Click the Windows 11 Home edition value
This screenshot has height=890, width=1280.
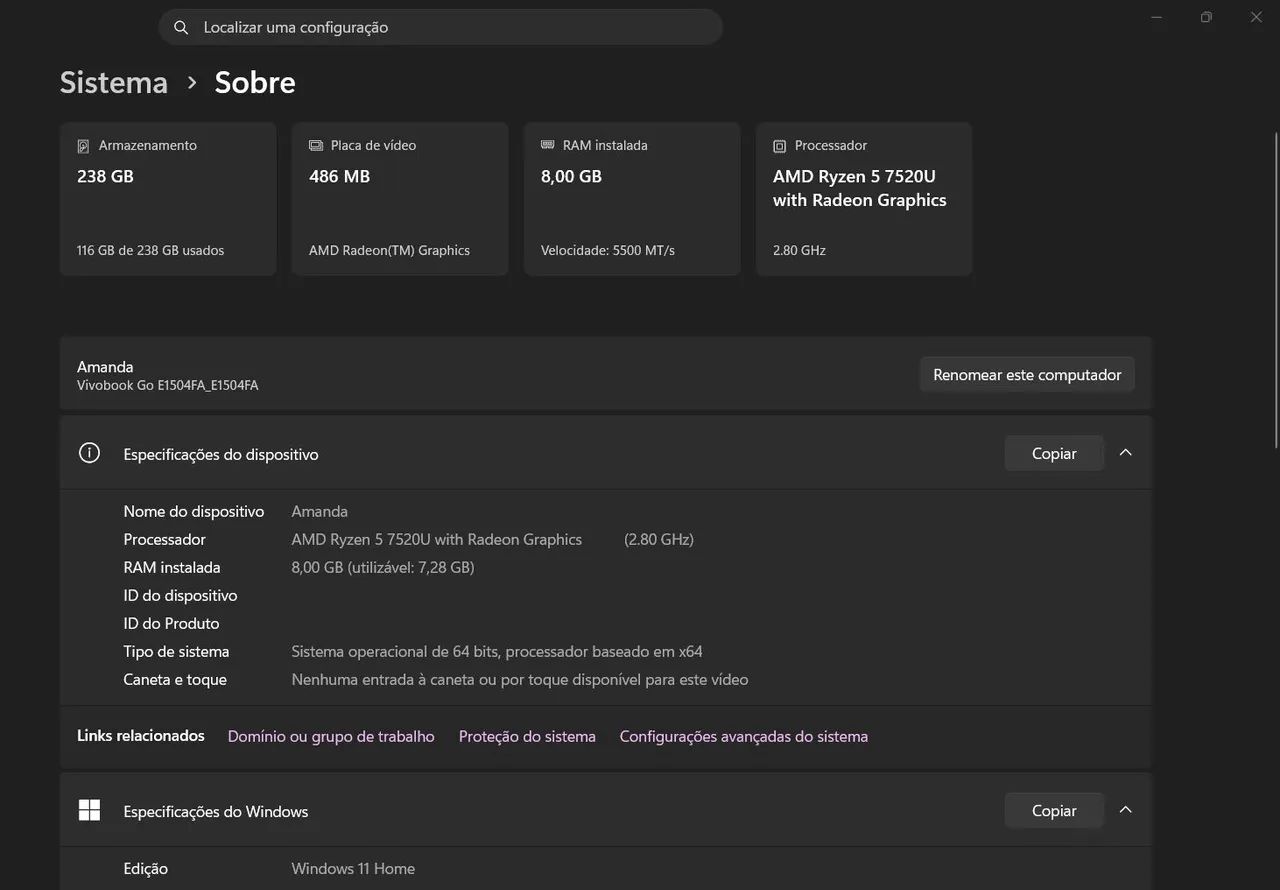click(x=353, y=868)
